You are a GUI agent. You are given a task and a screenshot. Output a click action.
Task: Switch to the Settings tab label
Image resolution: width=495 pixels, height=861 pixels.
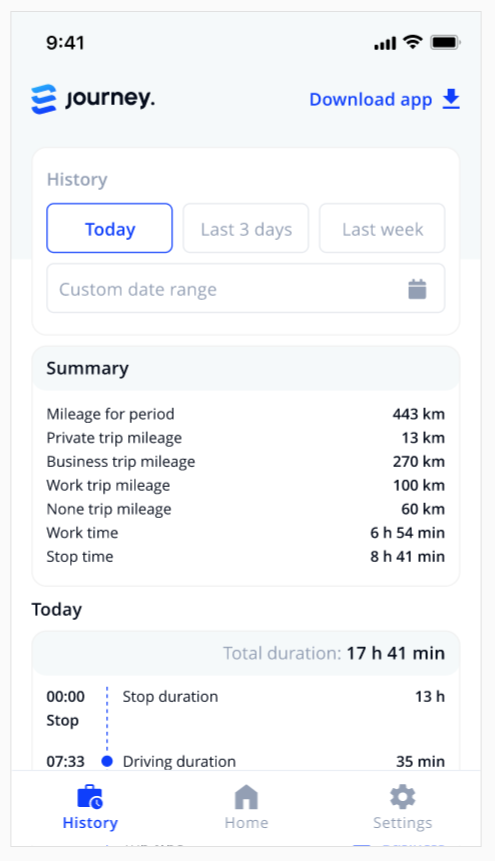(403, 823)
